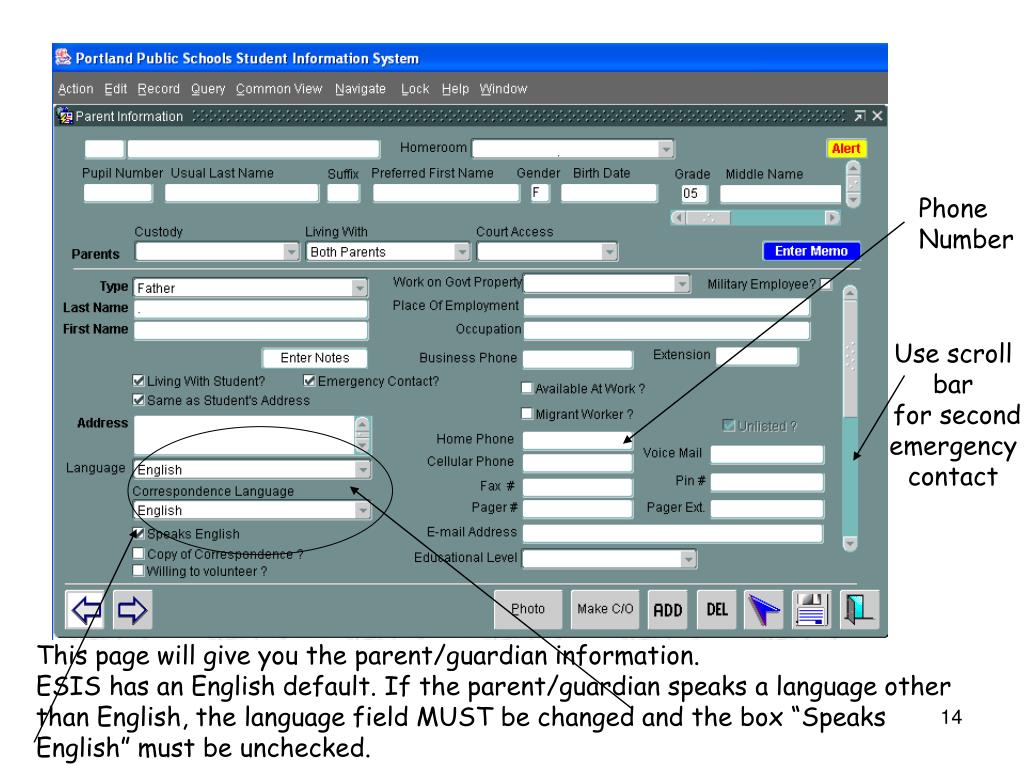Open the Action menu
Viewport: 1024px width, 768px height.
point(76,89)
